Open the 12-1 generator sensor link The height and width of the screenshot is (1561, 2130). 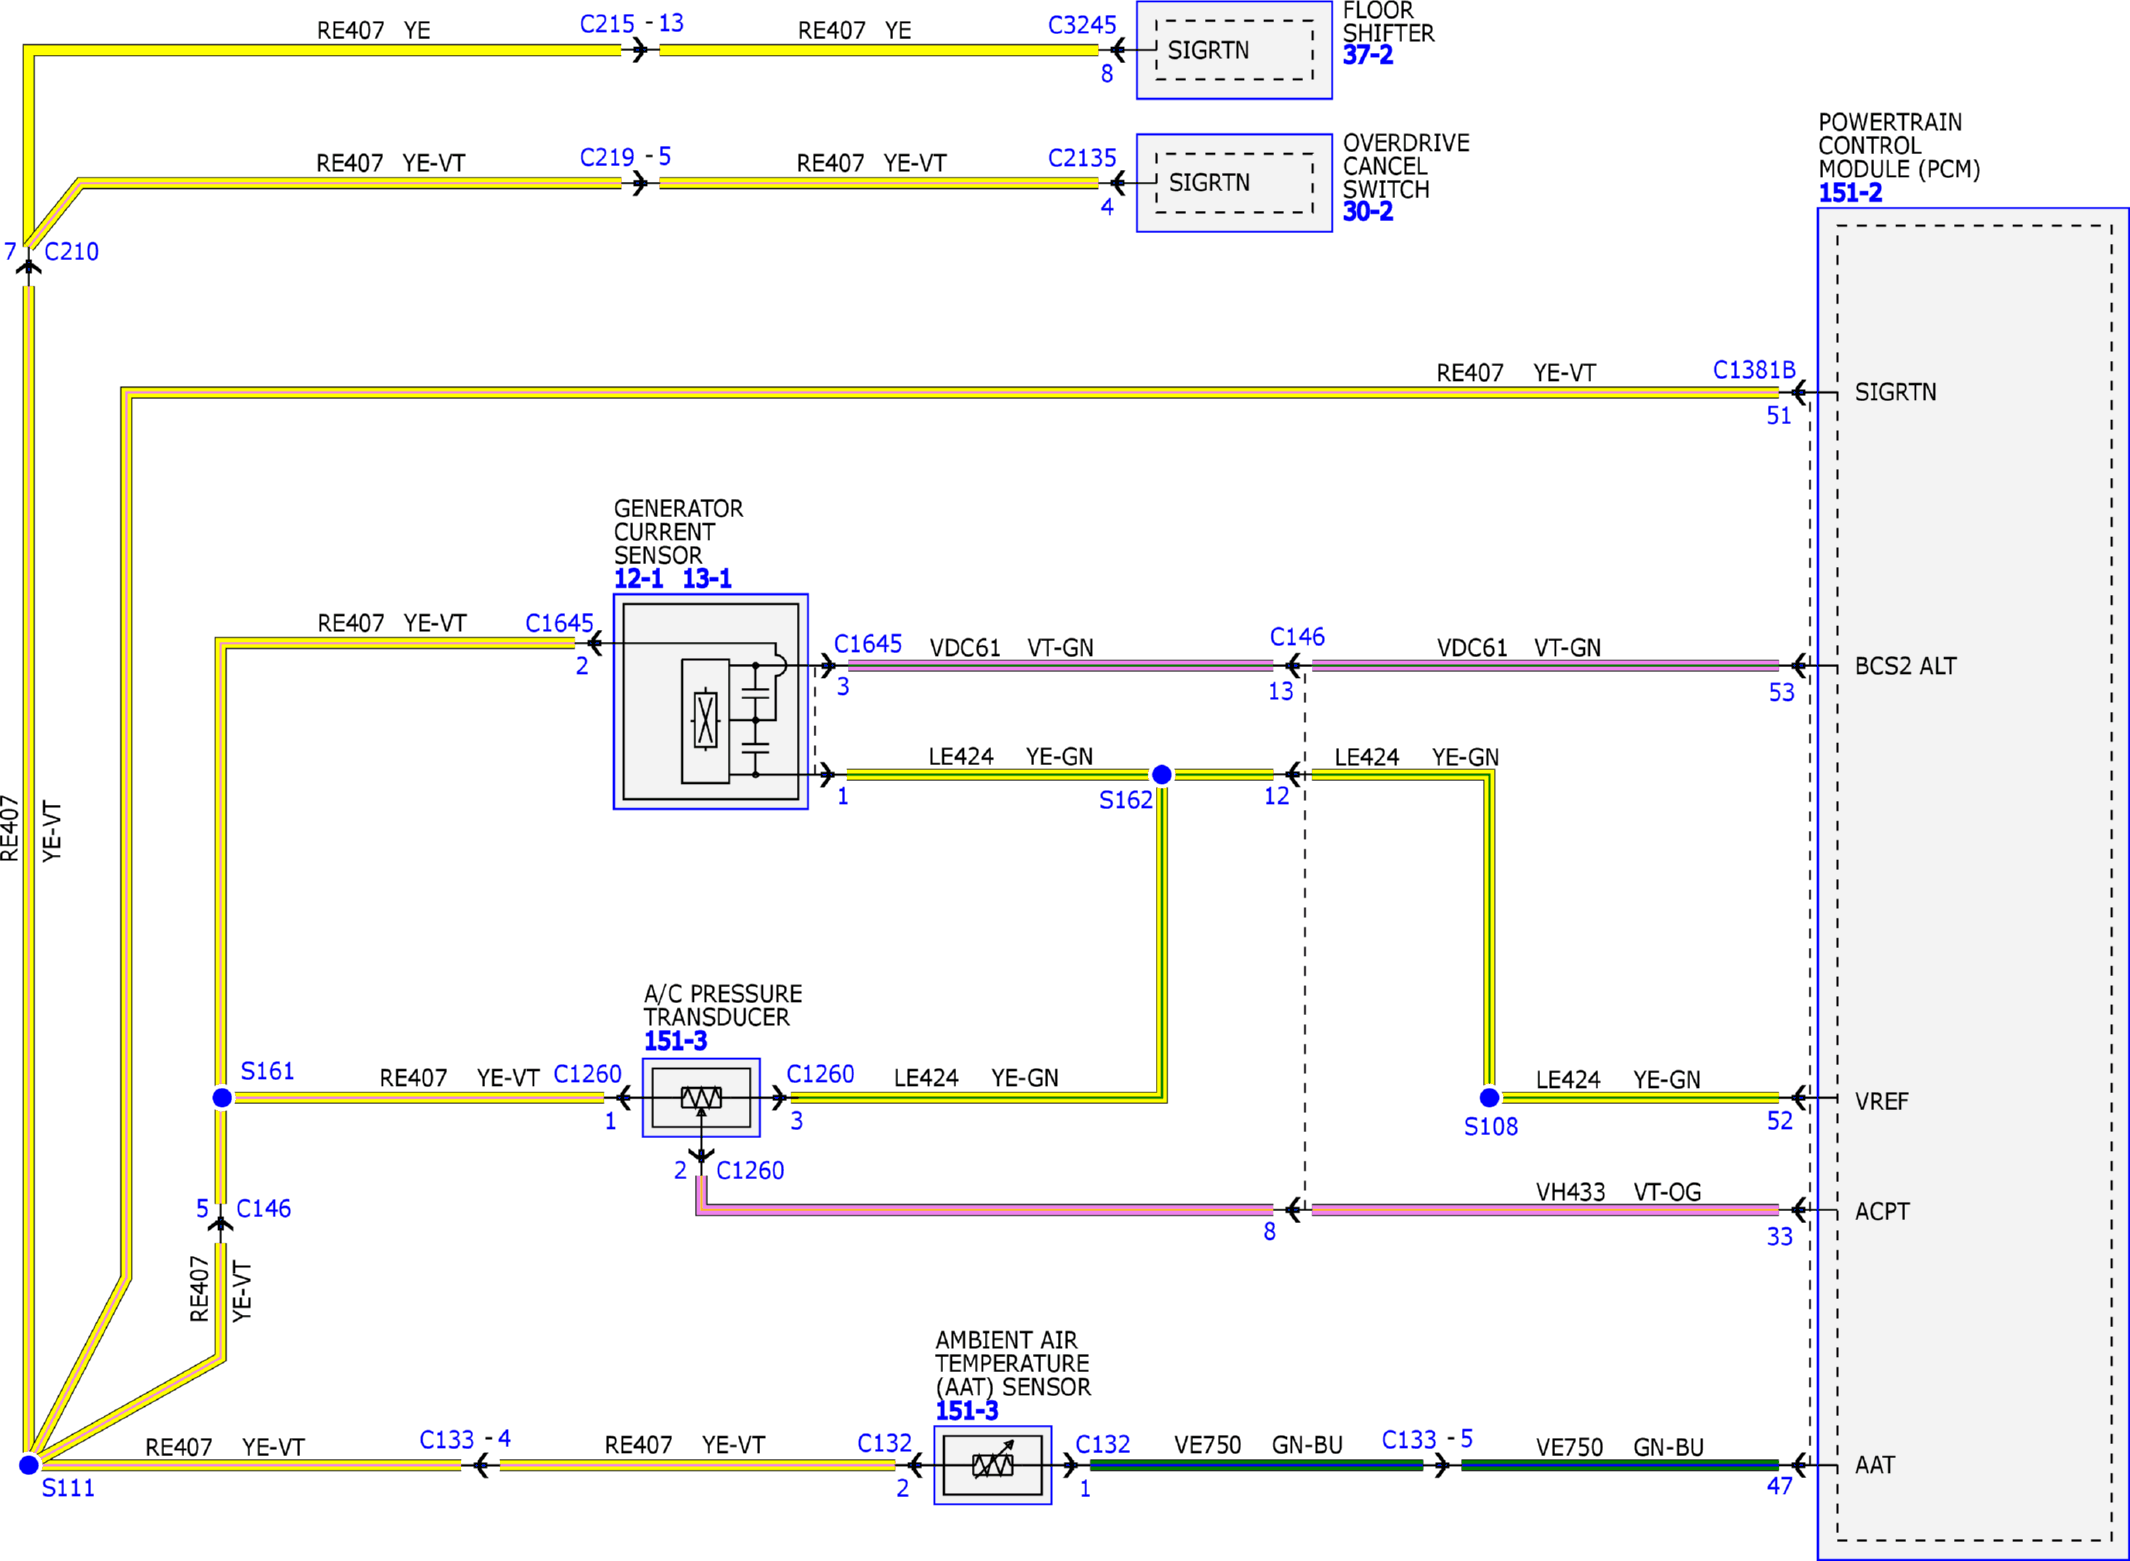pos(638,578)
